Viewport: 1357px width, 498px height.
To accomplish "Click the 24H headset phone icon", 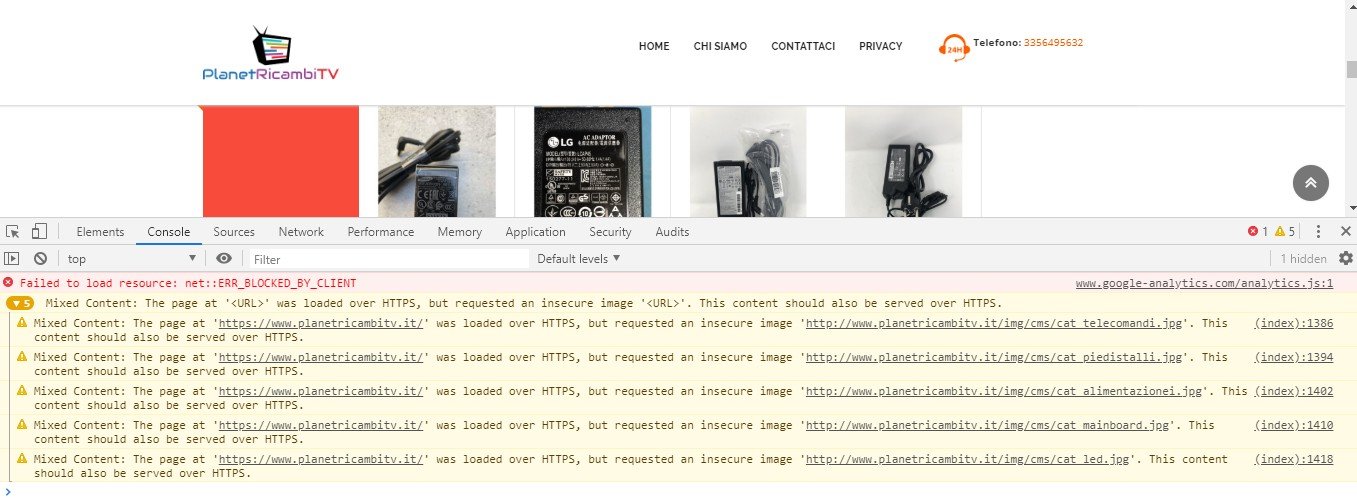I will (x=954, y=47).
